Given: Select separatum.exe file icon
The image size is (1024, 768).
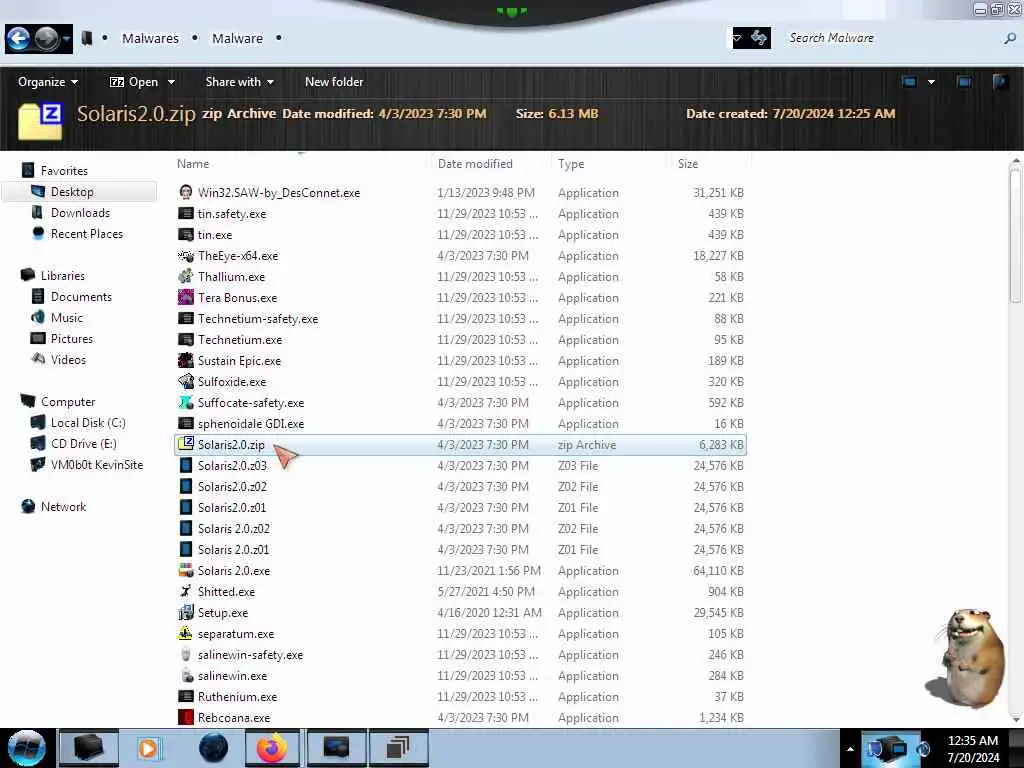Looking at the screenshot, I should click(x=186, y=633).
